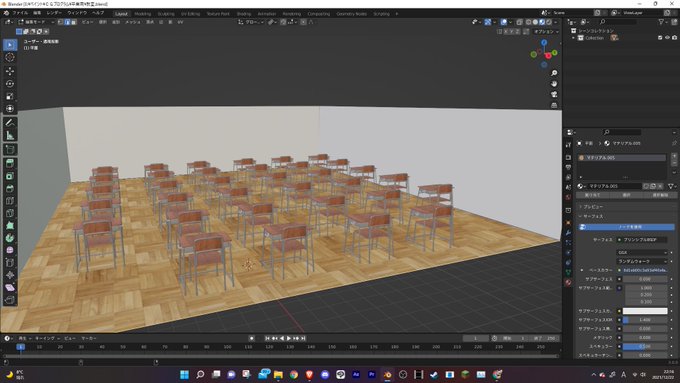Open the ランダムウォーク subsurface method dropdown
This screenshot has width=680, height=383.
click(x=642, y=262)
